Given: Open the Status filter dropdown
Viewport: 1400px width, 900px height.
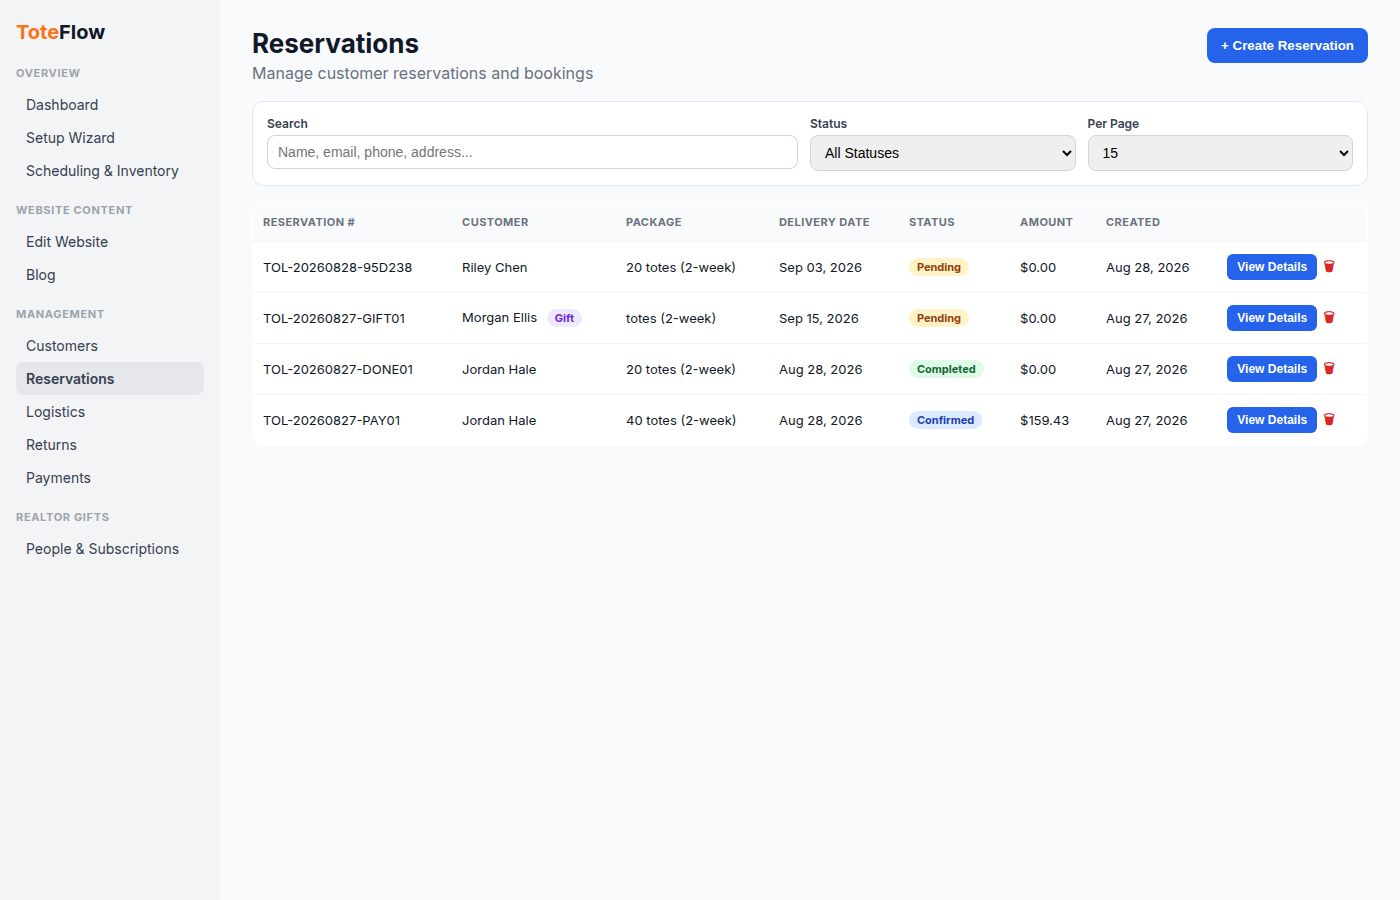Looking at the screenshot, I should coord(942,153).
